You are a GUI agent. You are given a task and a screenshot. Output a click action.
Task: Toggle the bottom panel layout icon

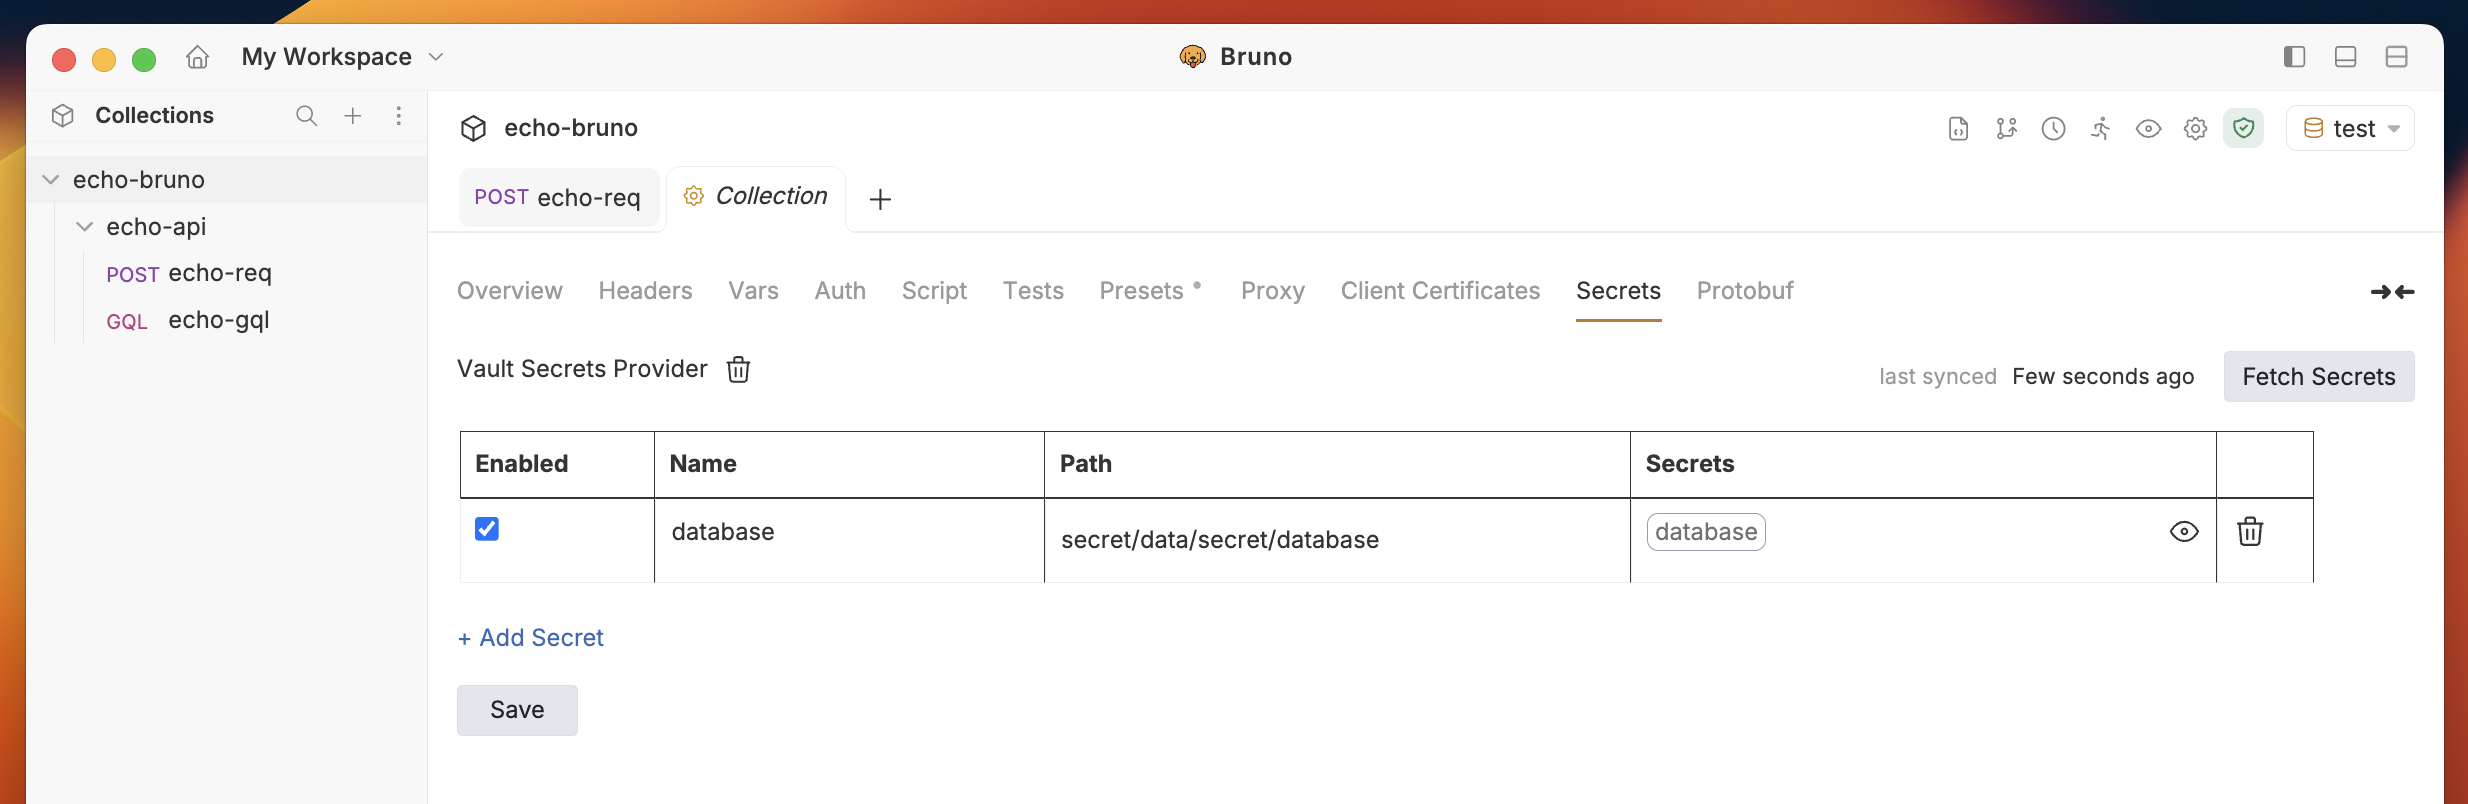[x=2346, y=57]
